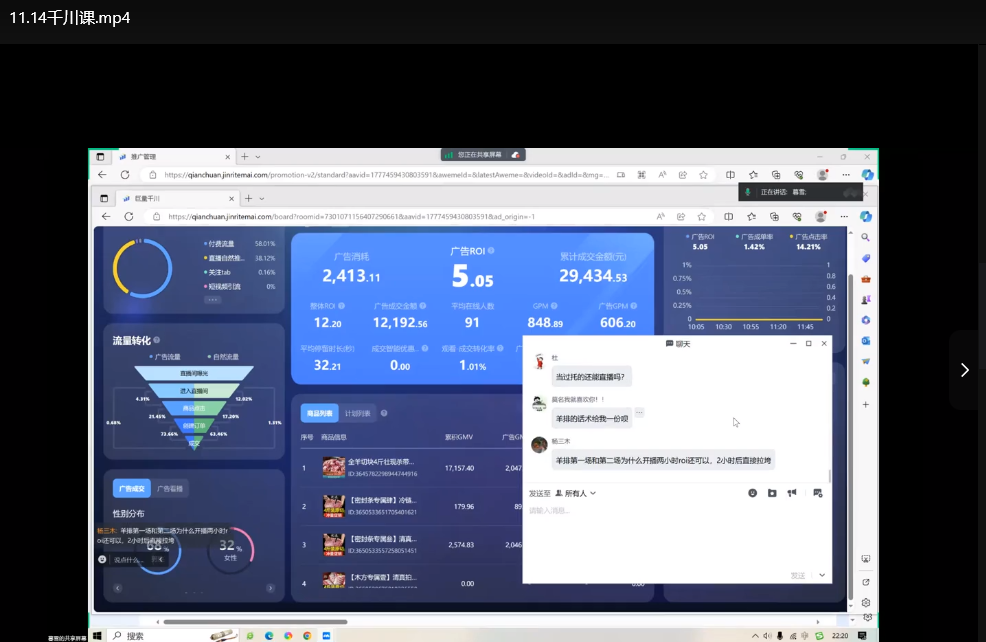The width and height of the screenshot is (986, 642).
Task: Click 发送 button in chat
Action: tap(798, 575)
